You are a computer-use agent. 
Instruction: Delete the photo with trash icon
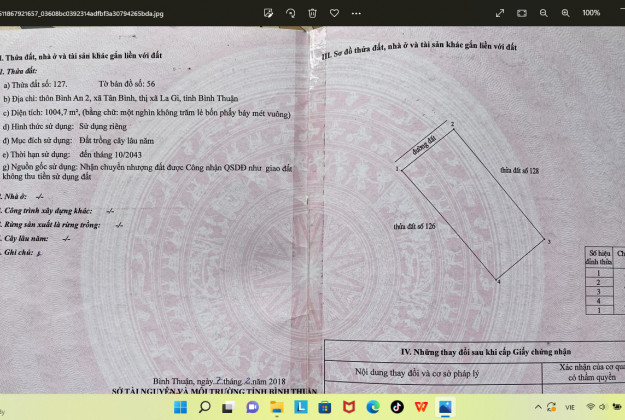(312, 13)
